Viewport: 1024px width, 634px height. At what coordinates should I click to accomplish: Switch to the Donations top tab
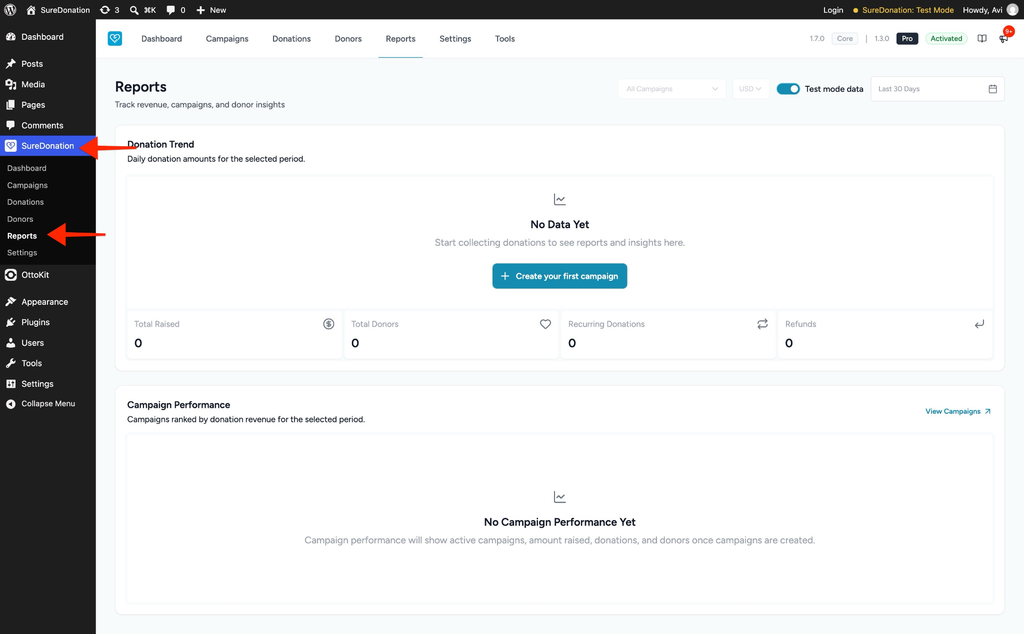point(291,39)
